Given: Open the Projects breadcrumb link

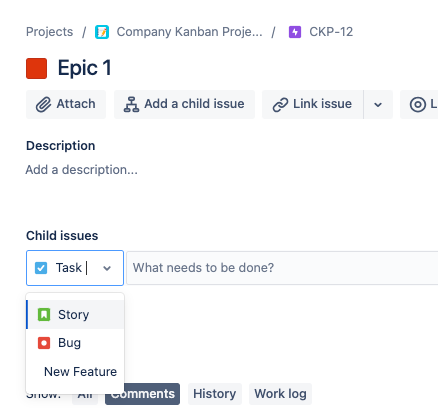Looking at the screenshot, I should pyautogui.click(x=50, y=32).
